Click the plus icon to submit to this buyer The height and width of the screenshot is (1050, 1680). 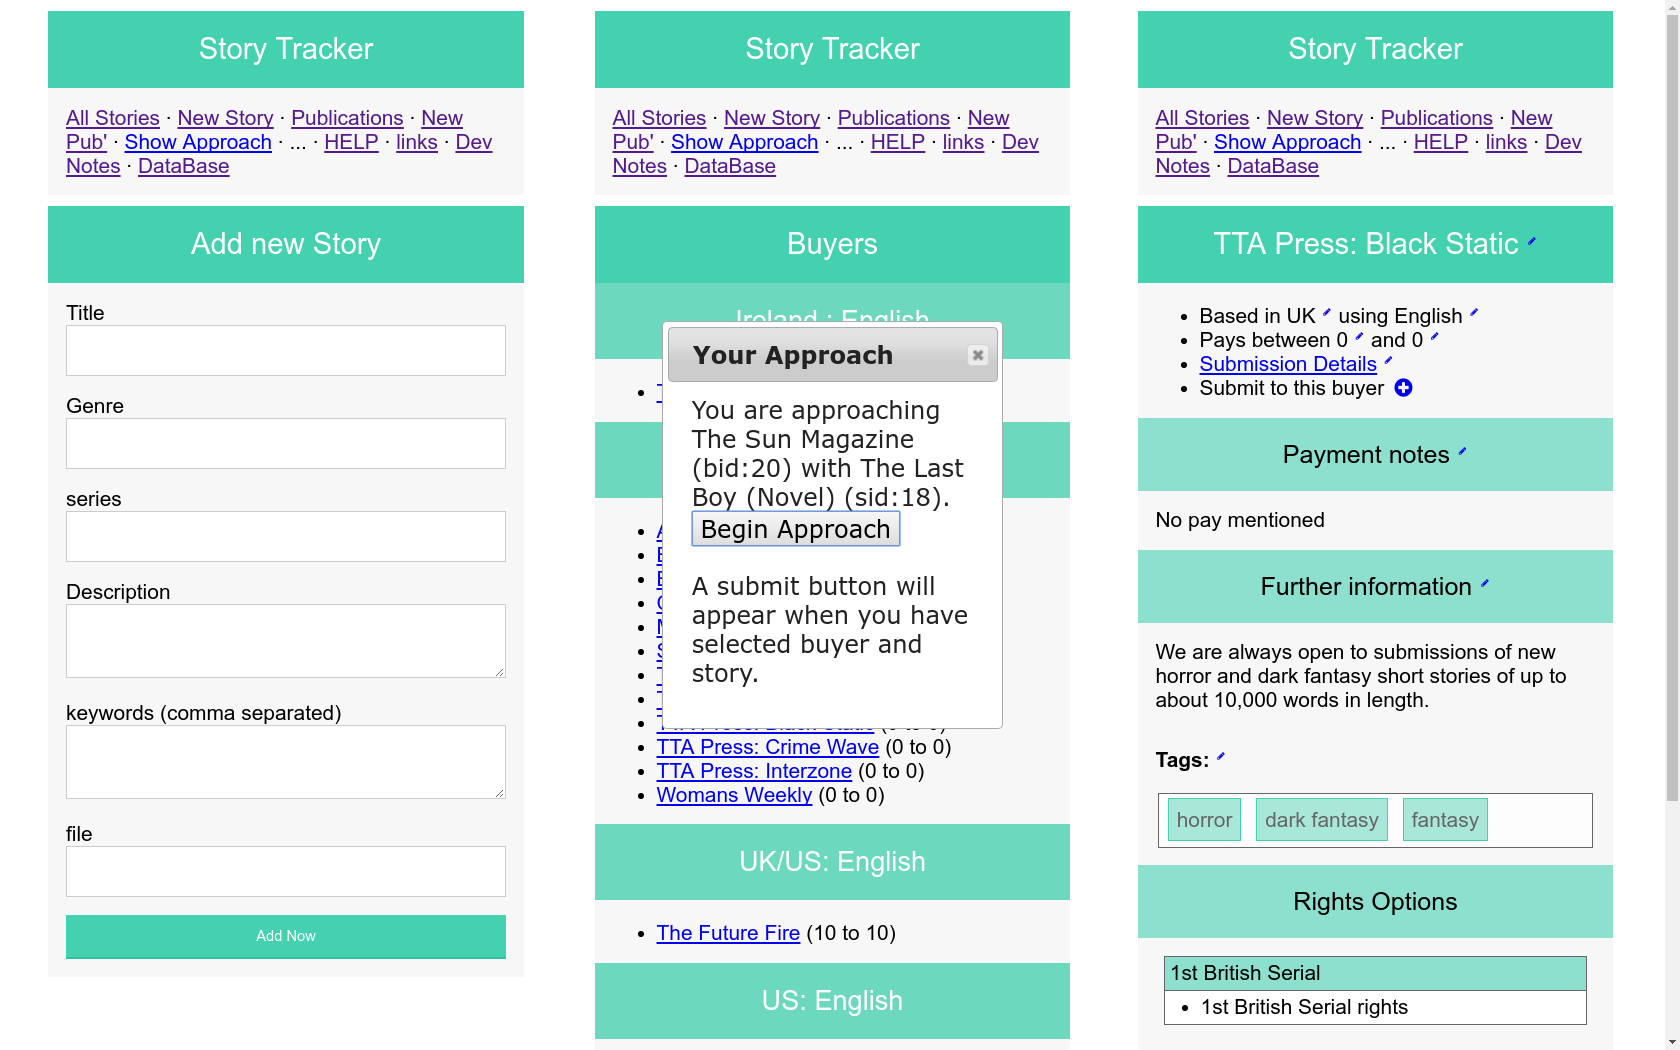(x=1403, y=388)
